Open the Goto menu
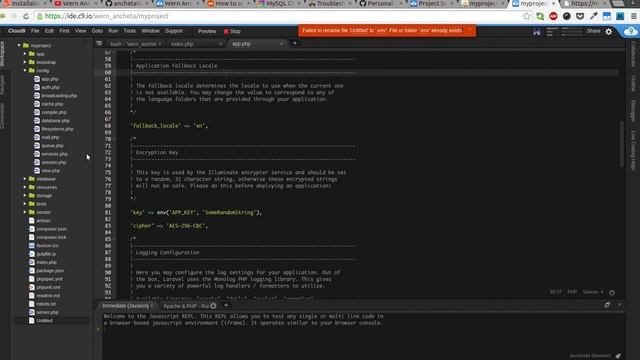Viewport: 640px width, 360px height. tap(97, 31)
